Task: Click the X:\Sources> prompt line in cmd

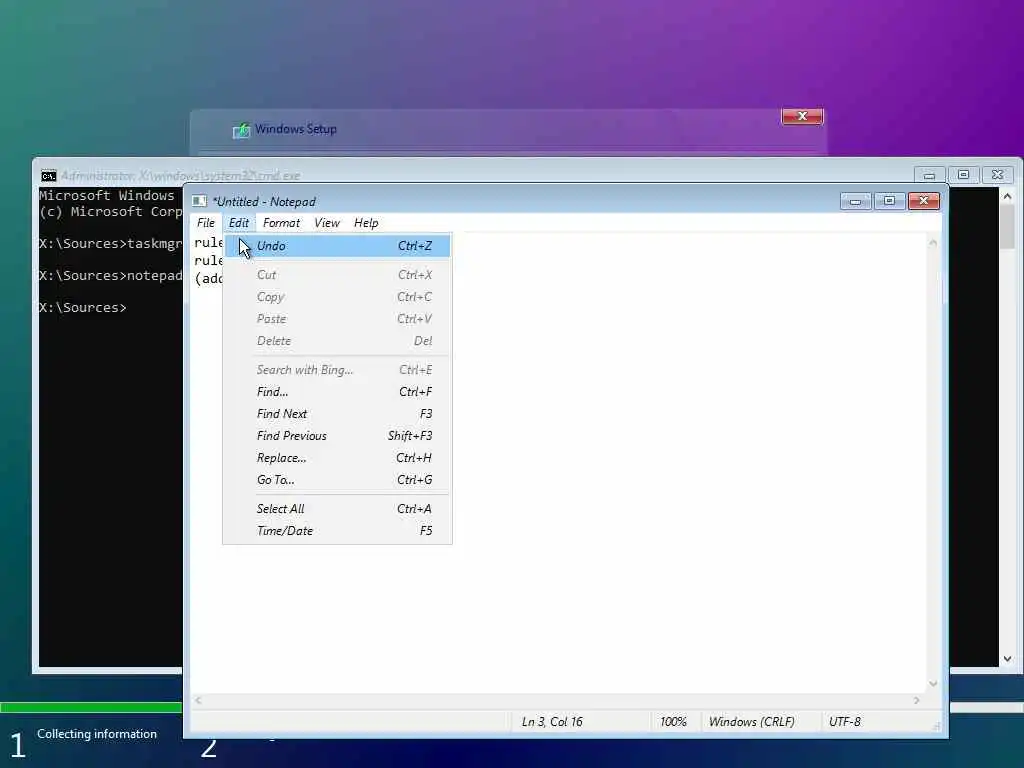Action: (83, 308)
